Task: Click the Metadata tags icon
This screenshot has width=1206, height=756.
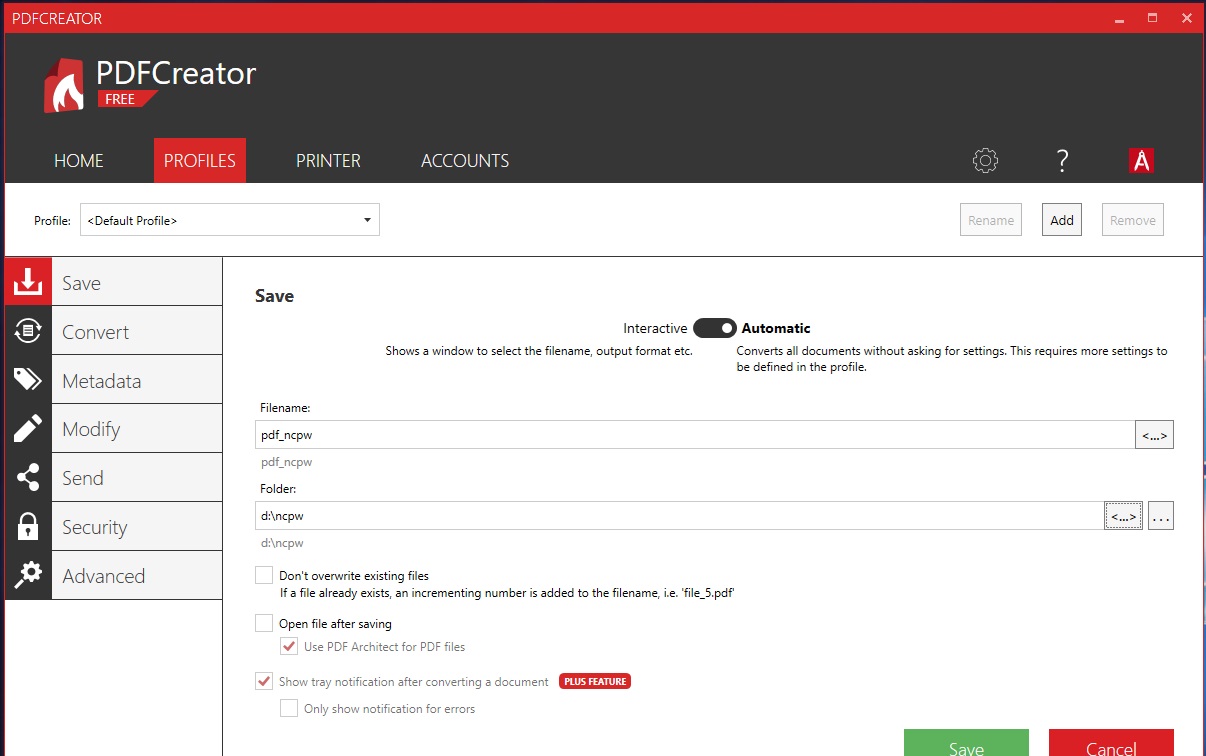Action: pyautogui.click(x=28, y=380)
